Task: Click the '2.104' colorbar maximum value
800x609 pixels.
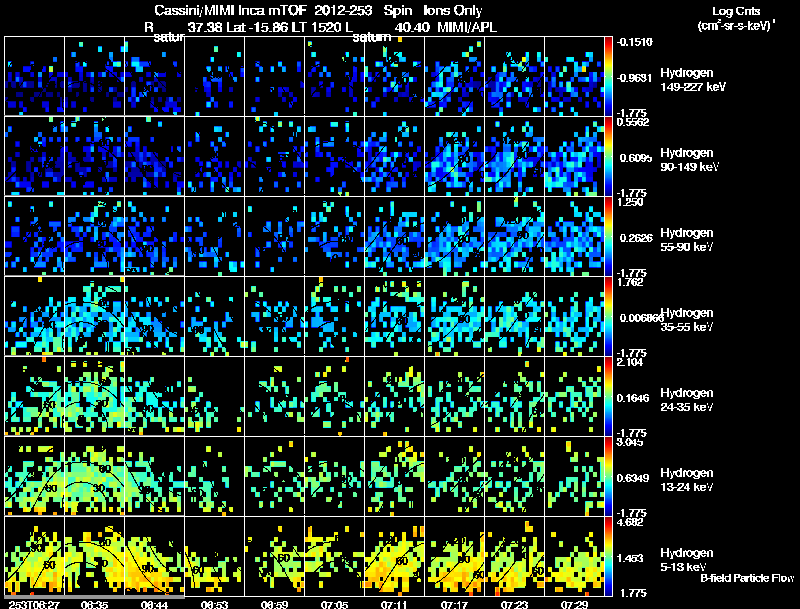Action: point(630,362)
